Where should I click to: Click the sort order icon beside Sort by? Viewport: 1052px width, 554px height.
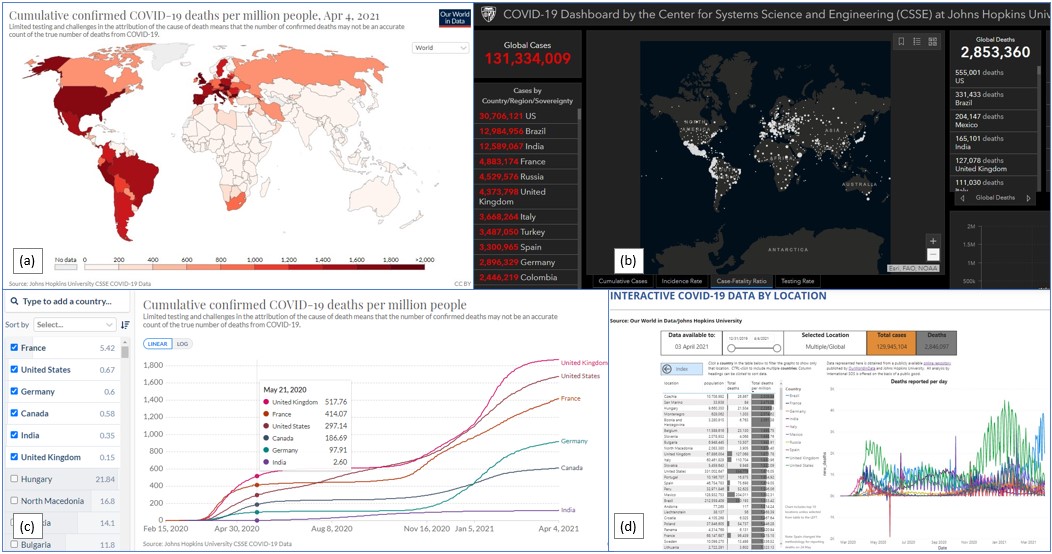pyautogui.click(x=125, y=325)
